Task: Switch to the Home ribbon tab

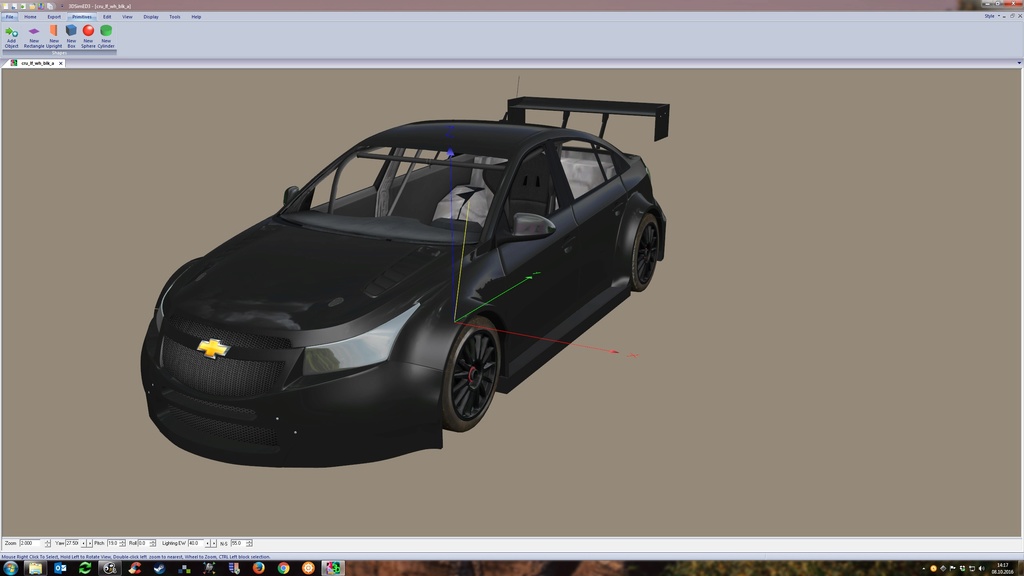Action: 30,17
